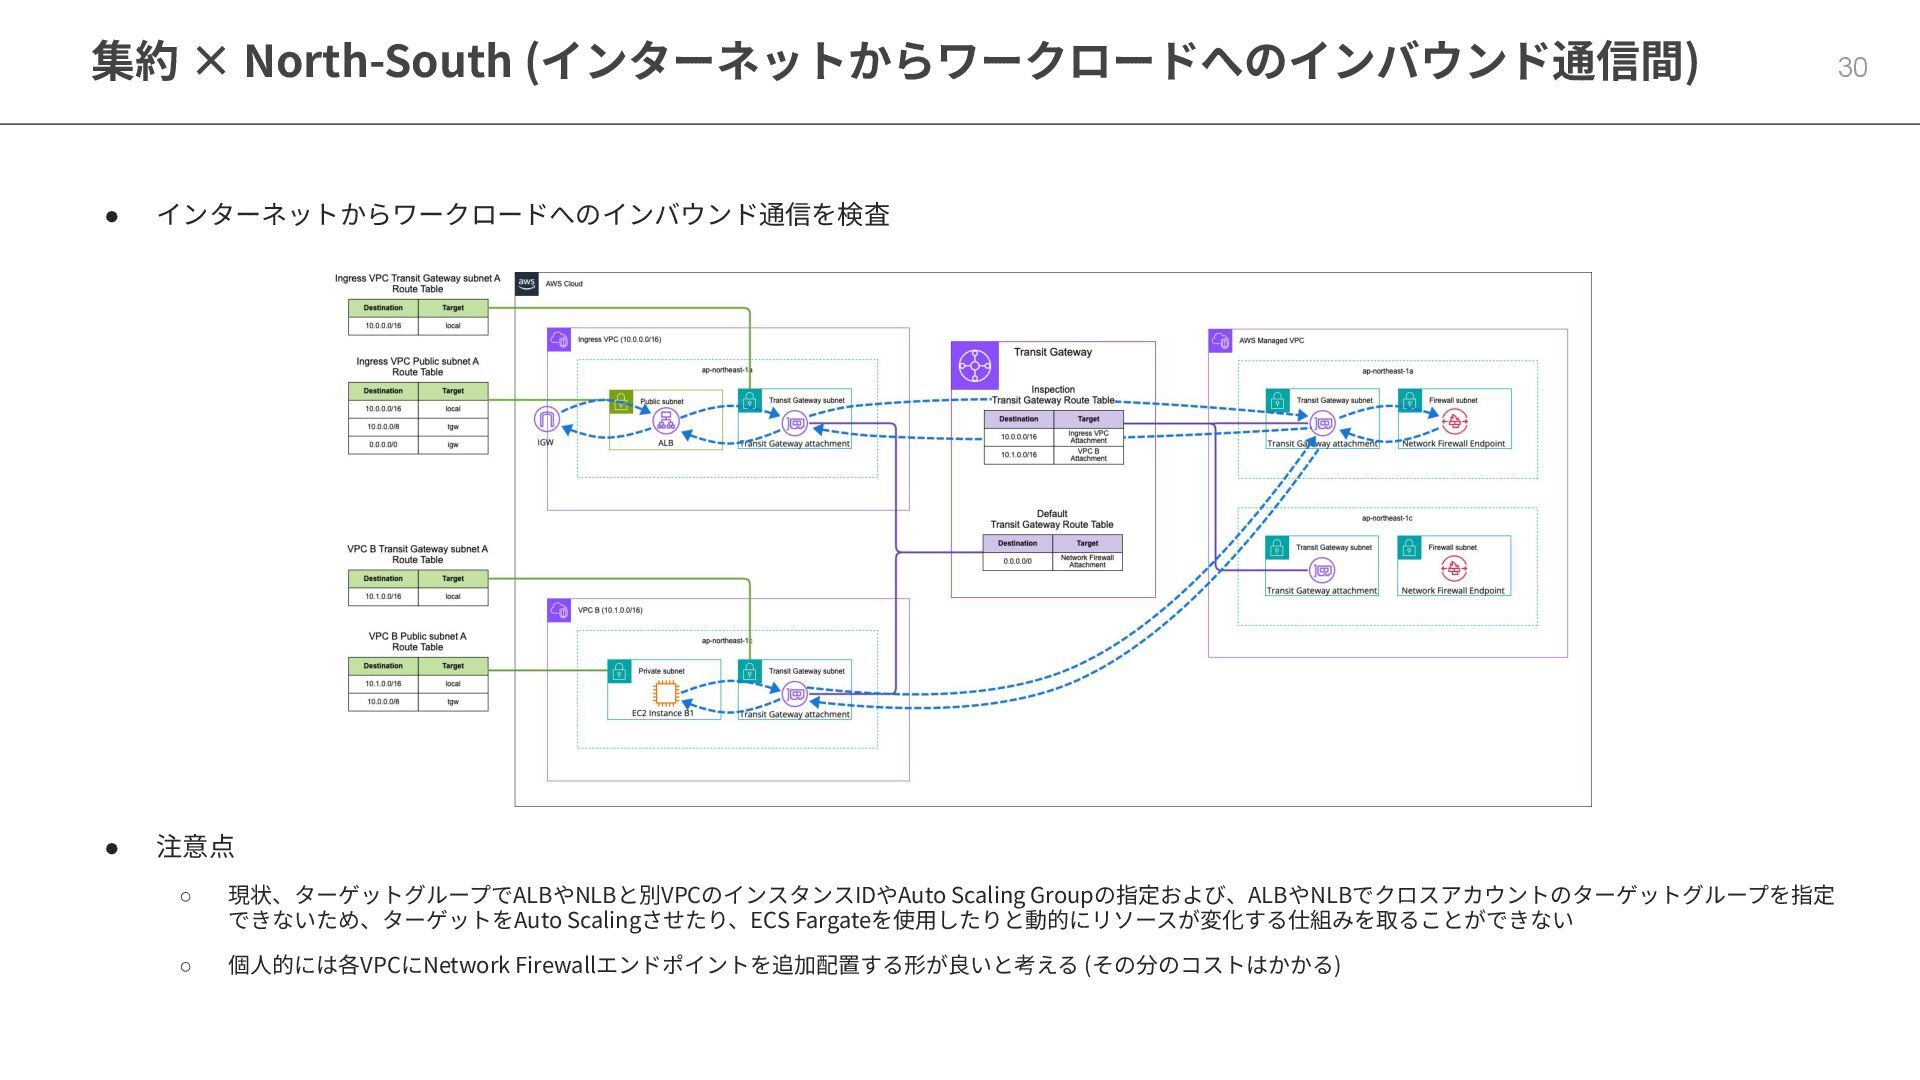The height and width of the screenshot is (1080, 1920).
Task: Click the AWS Managed VPC cloud icon
Action: click(1221, 341)
